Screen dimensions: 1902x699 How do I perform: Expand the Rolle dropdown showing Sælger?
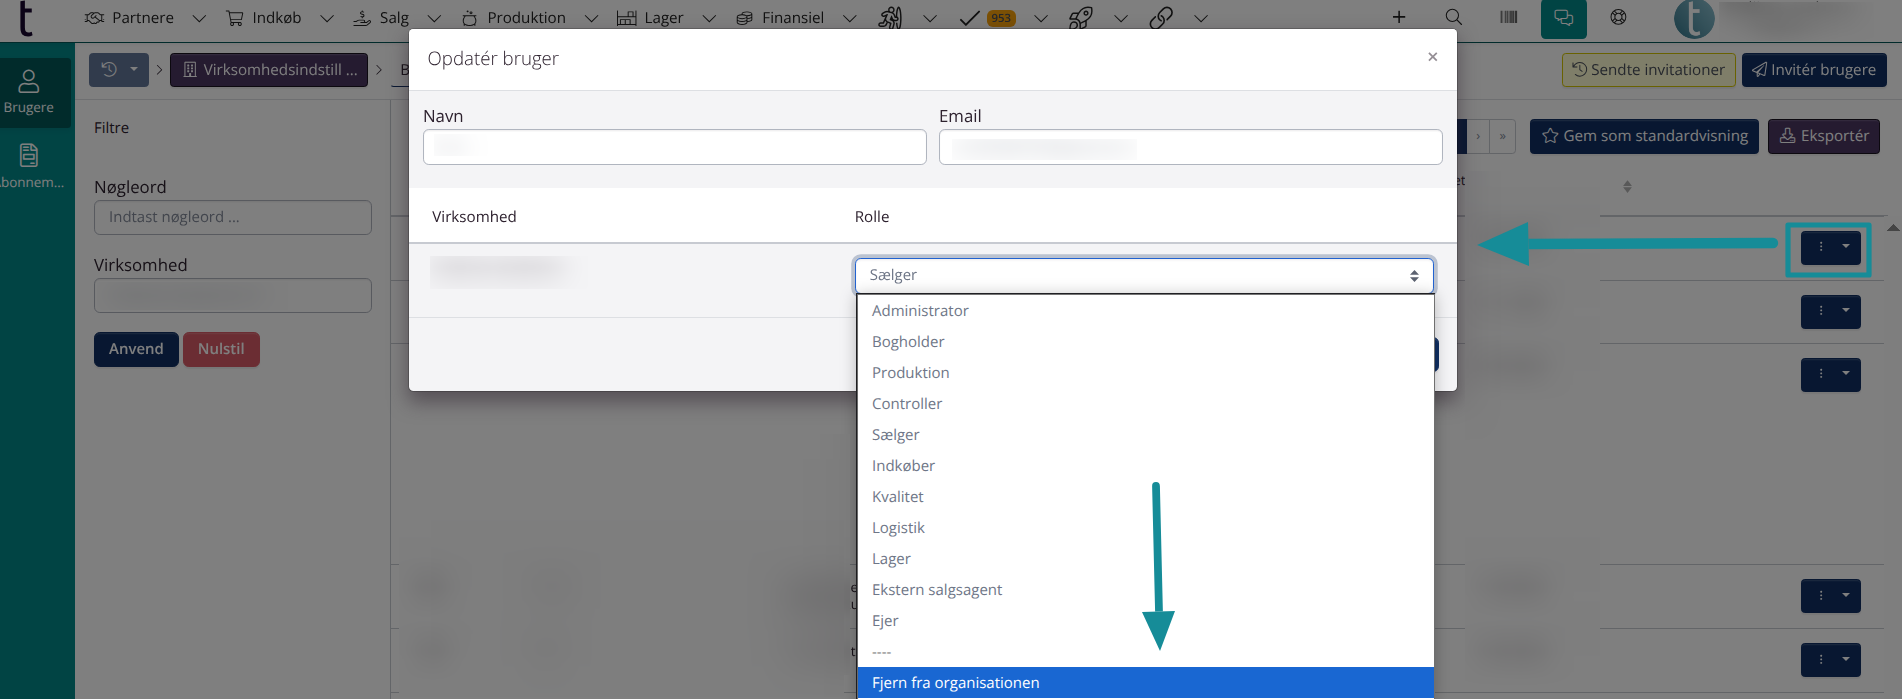pyautogui.click(x=1144, y=275)
